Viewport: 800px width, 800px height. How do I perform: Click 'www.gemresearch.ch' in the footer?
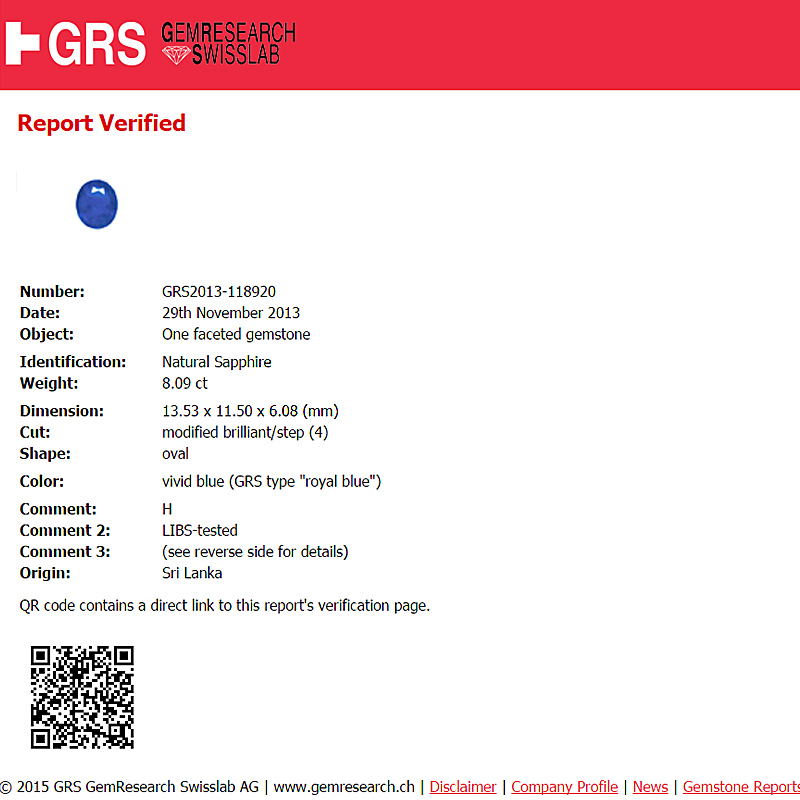(344, 787)
